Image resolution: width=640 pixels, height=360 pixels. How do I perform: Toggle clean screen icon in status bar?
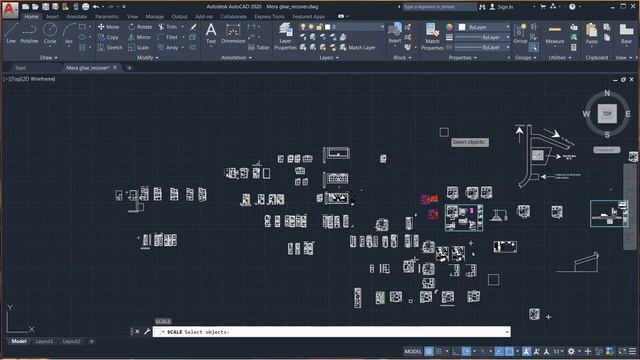(x=622, y=351)
